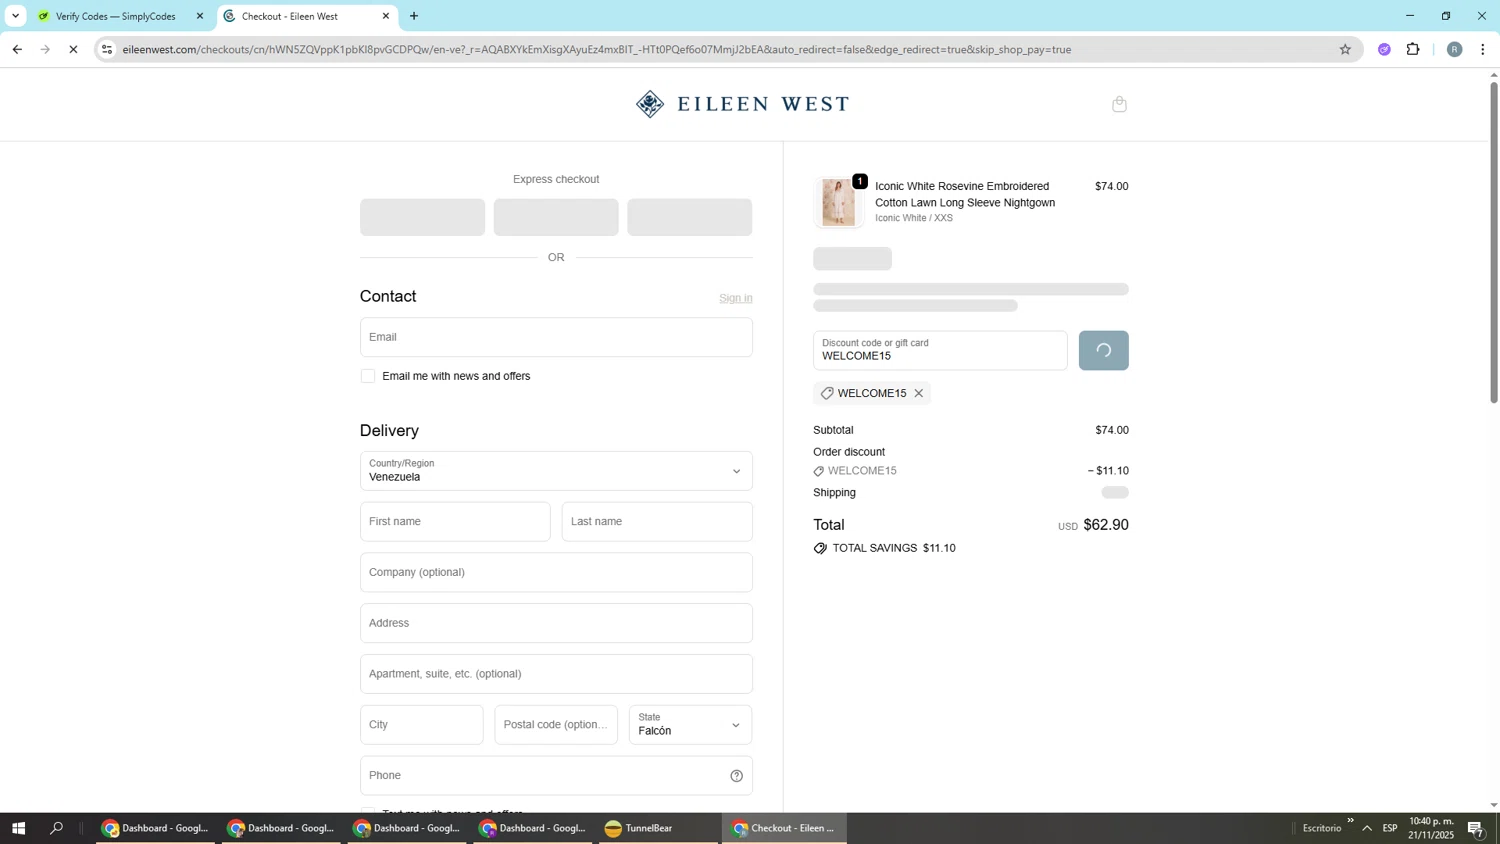Click the browser address bar URL
This screenshot has height=844, width=1500.
597,49
